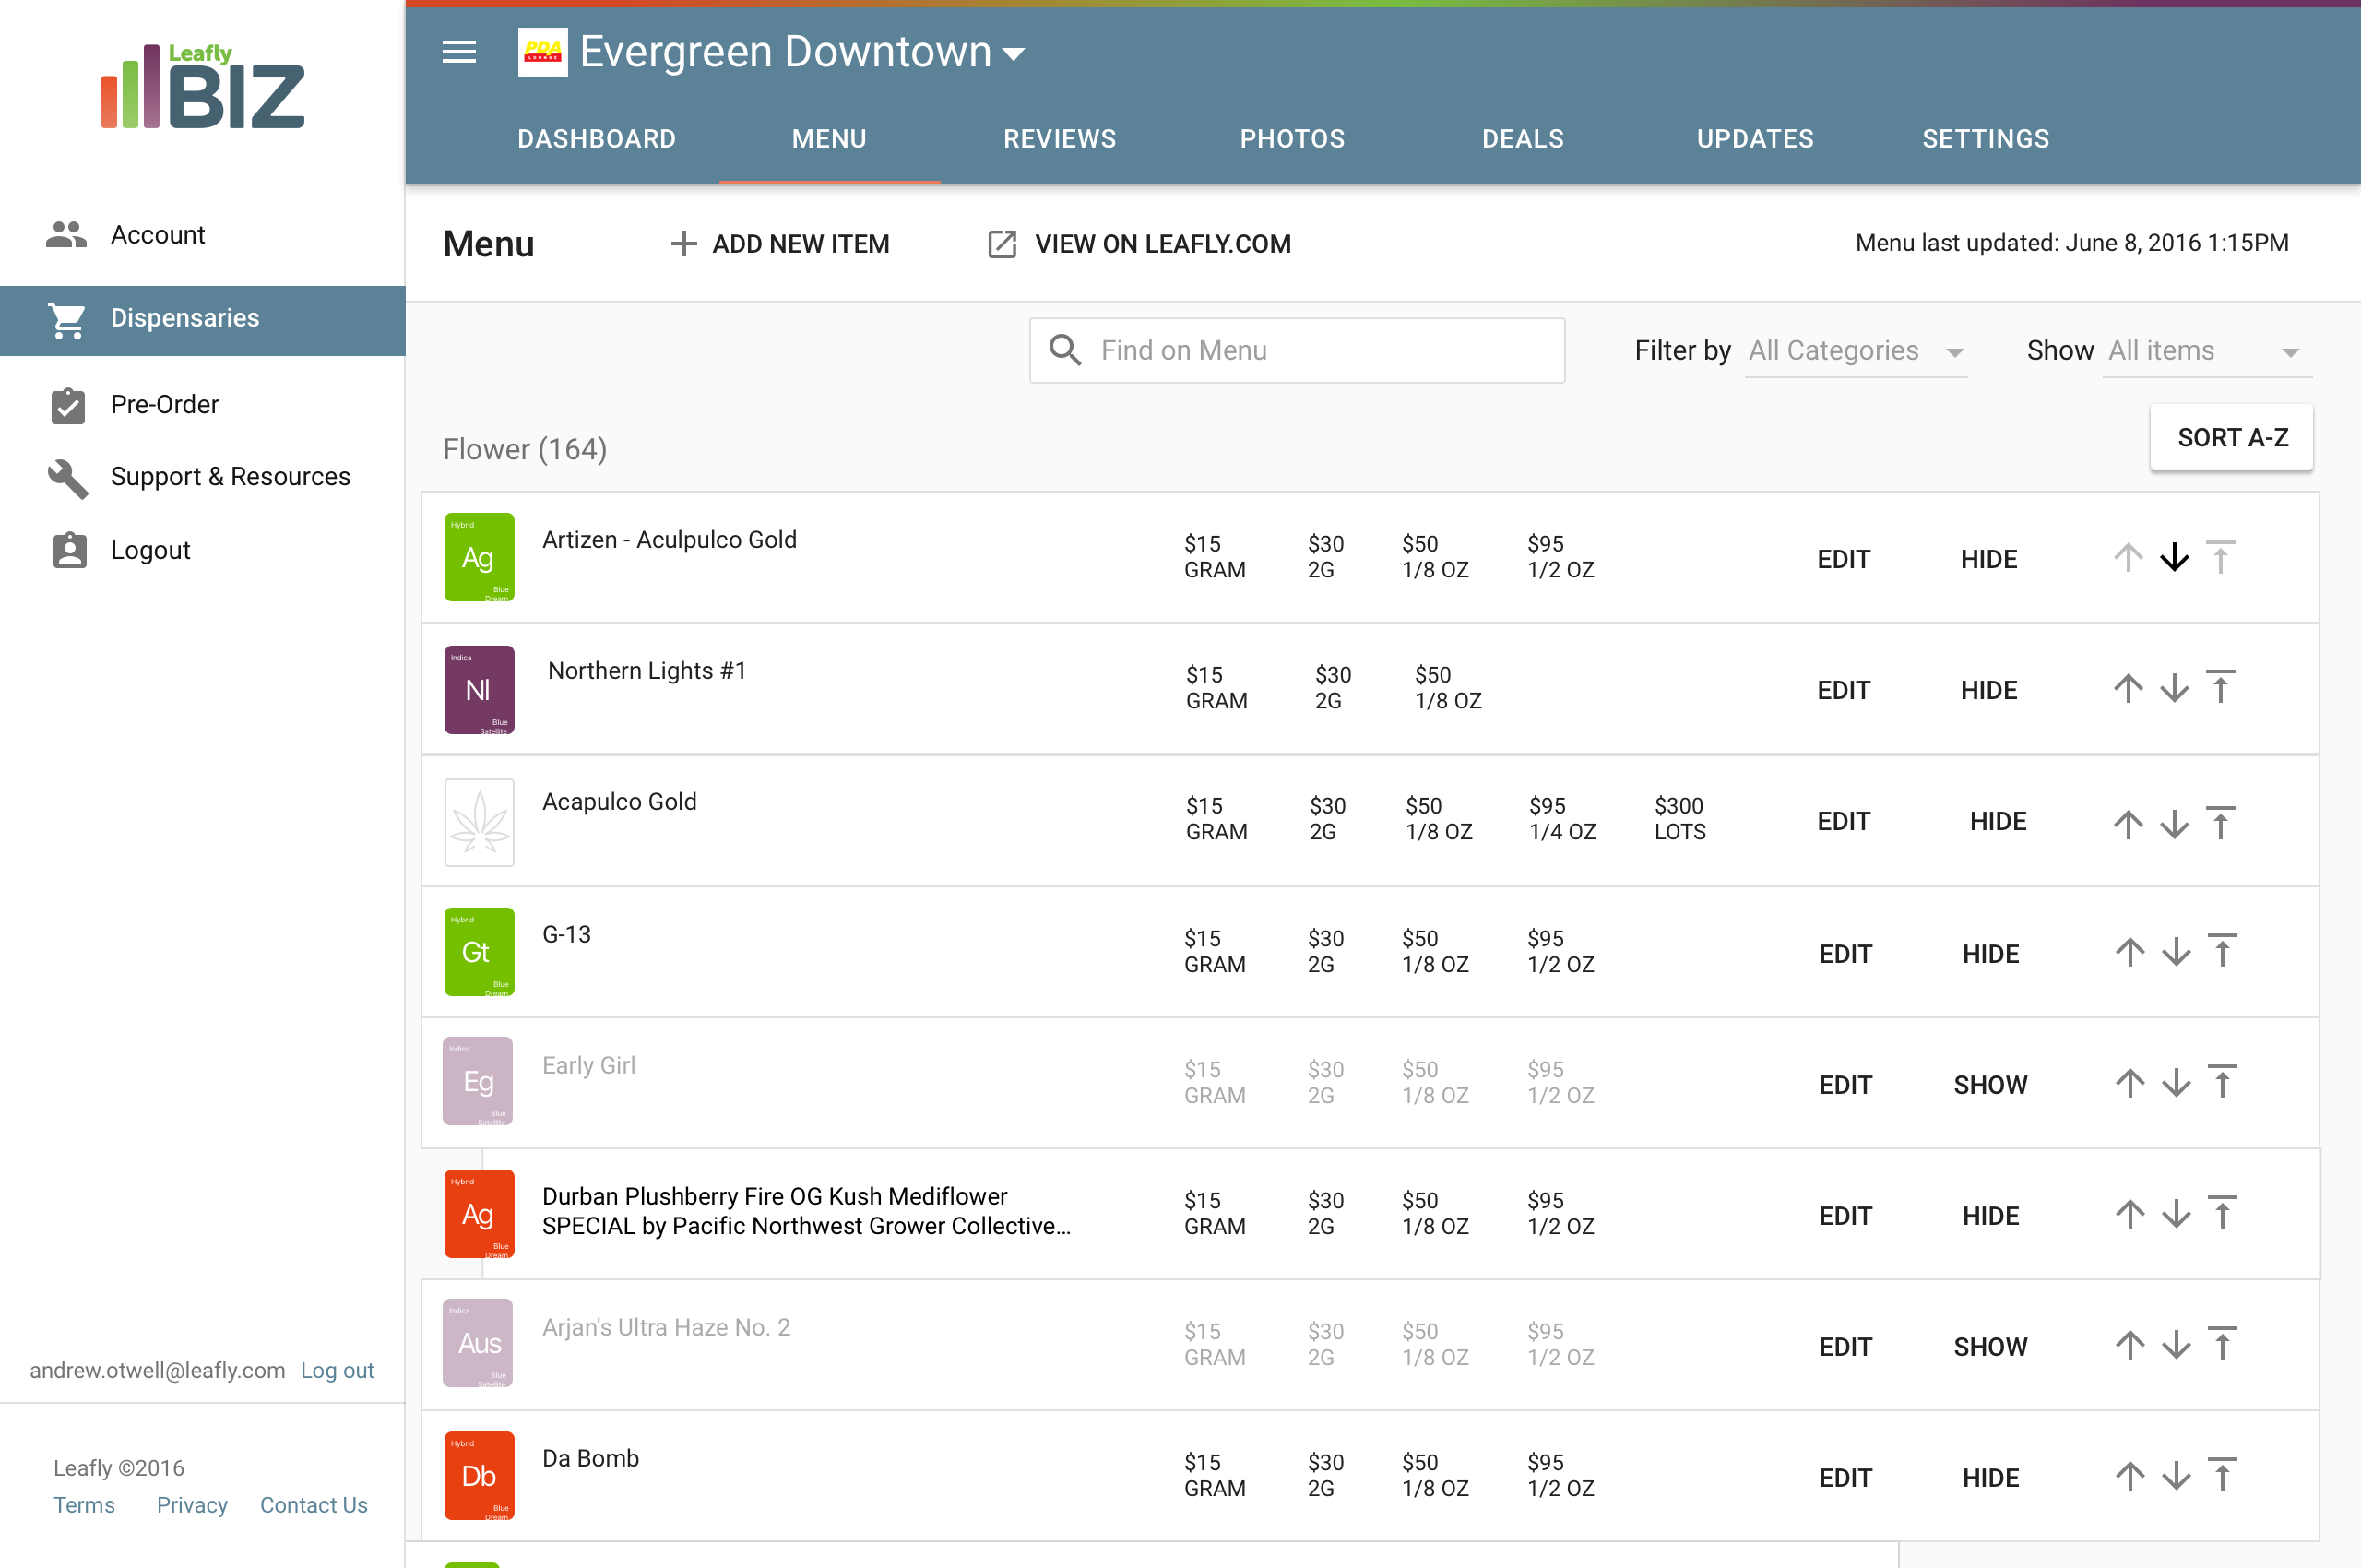Screen dimensions: 2361x1568
Task: Send Da Bomb to top of list
Action: point(2222,1475)
